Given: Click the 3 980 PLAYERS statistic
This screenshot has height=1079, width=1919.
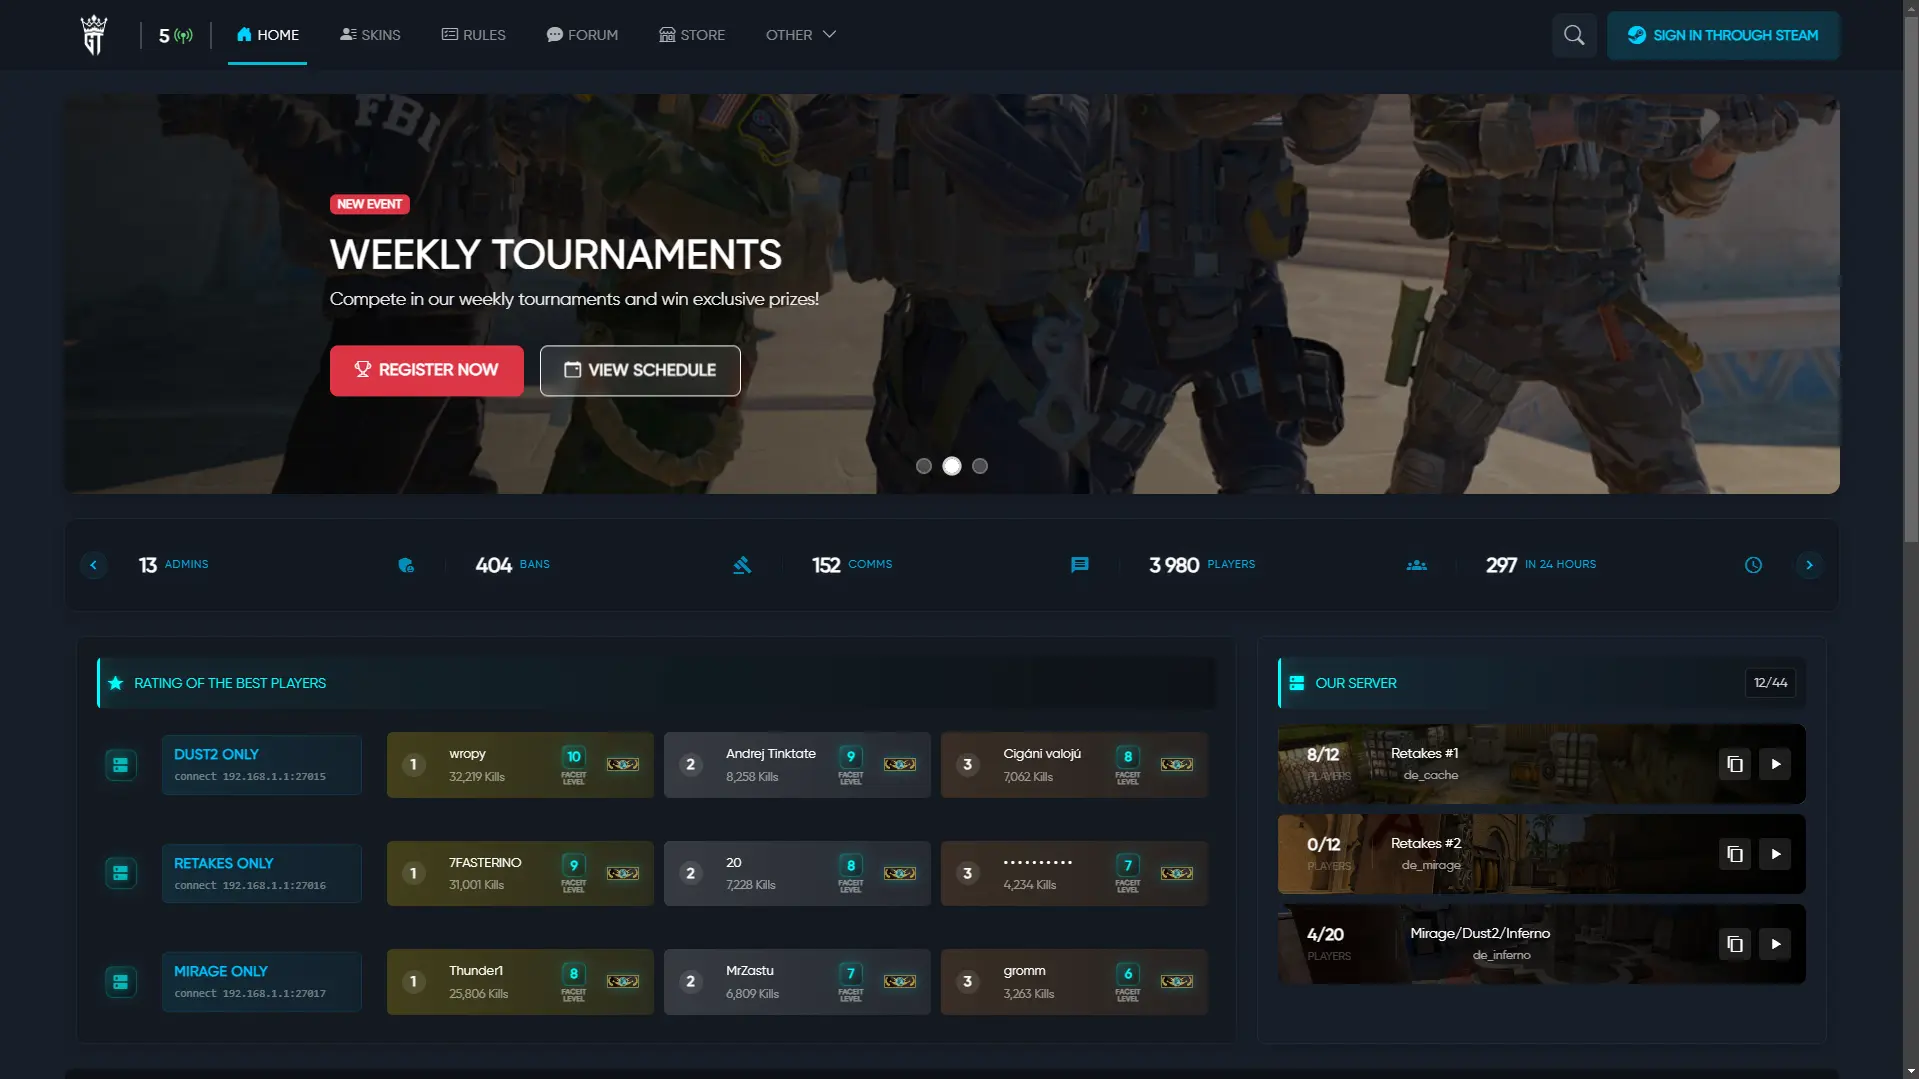Looking at the screenshot, I should coord(1202,565).
